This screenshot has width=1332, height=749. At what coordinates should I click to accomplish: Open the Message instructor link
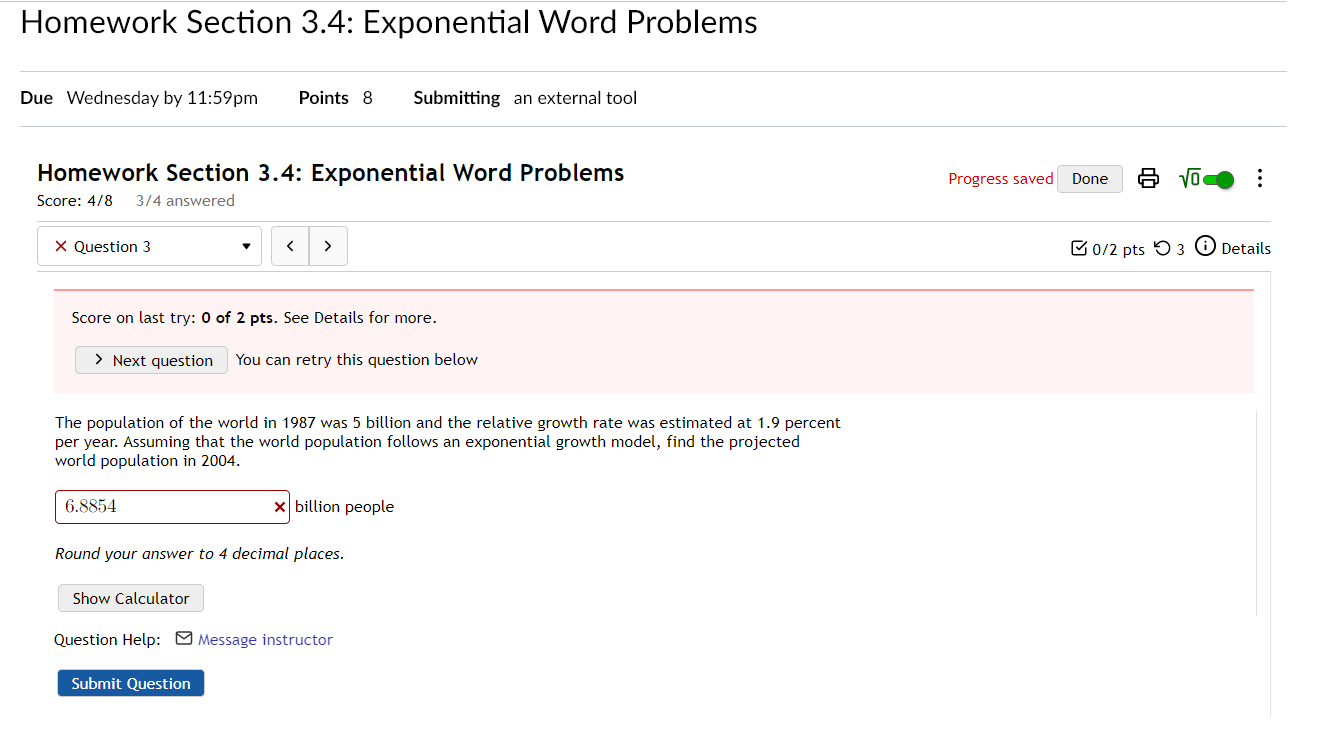264,639
